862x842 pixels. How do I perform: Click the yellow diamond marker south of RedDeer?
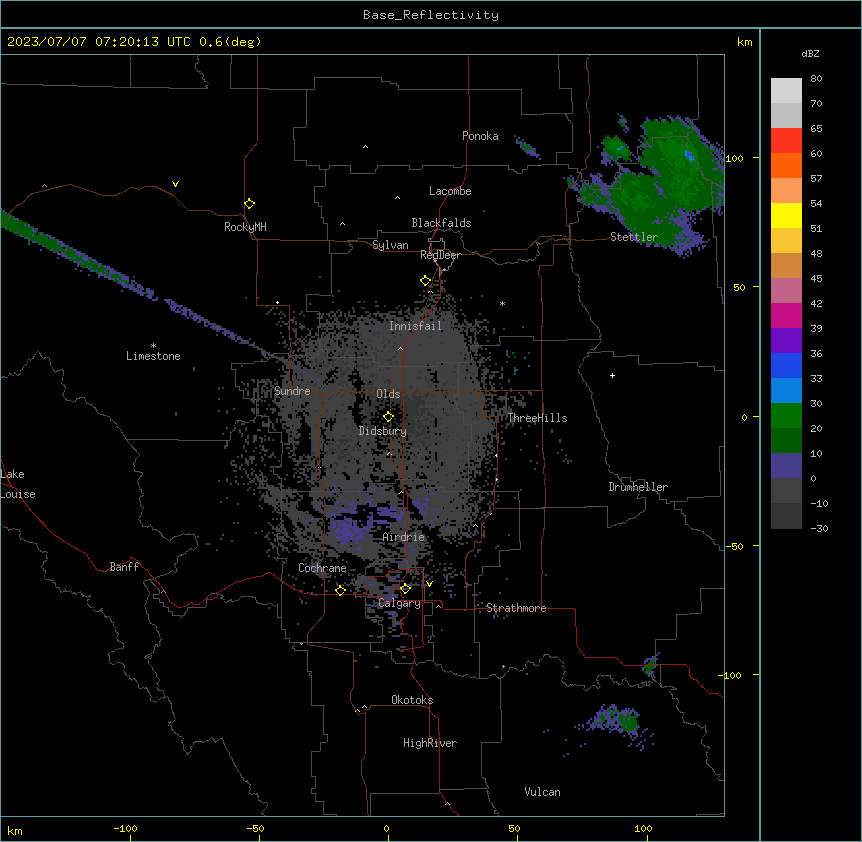tap(425, 281)
